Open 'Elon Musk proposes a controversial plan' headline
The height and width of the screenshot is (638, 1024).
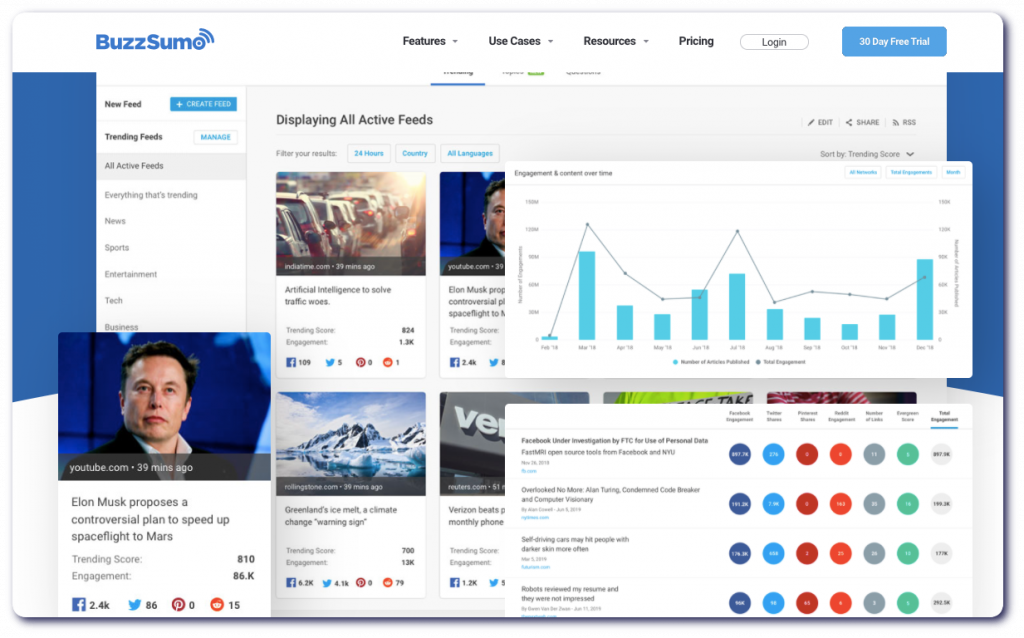click(x=150, y=519)
